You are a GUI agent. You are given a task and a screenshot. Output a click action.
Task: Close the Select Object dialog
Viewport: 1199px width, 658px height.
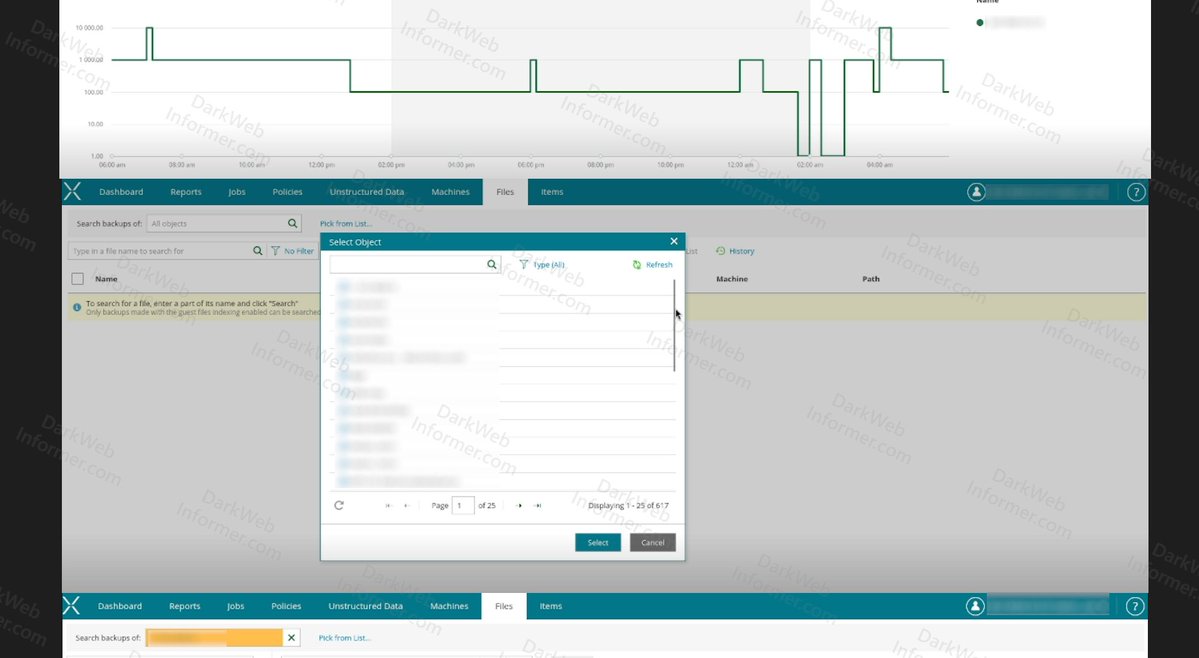tap(674, 241)
